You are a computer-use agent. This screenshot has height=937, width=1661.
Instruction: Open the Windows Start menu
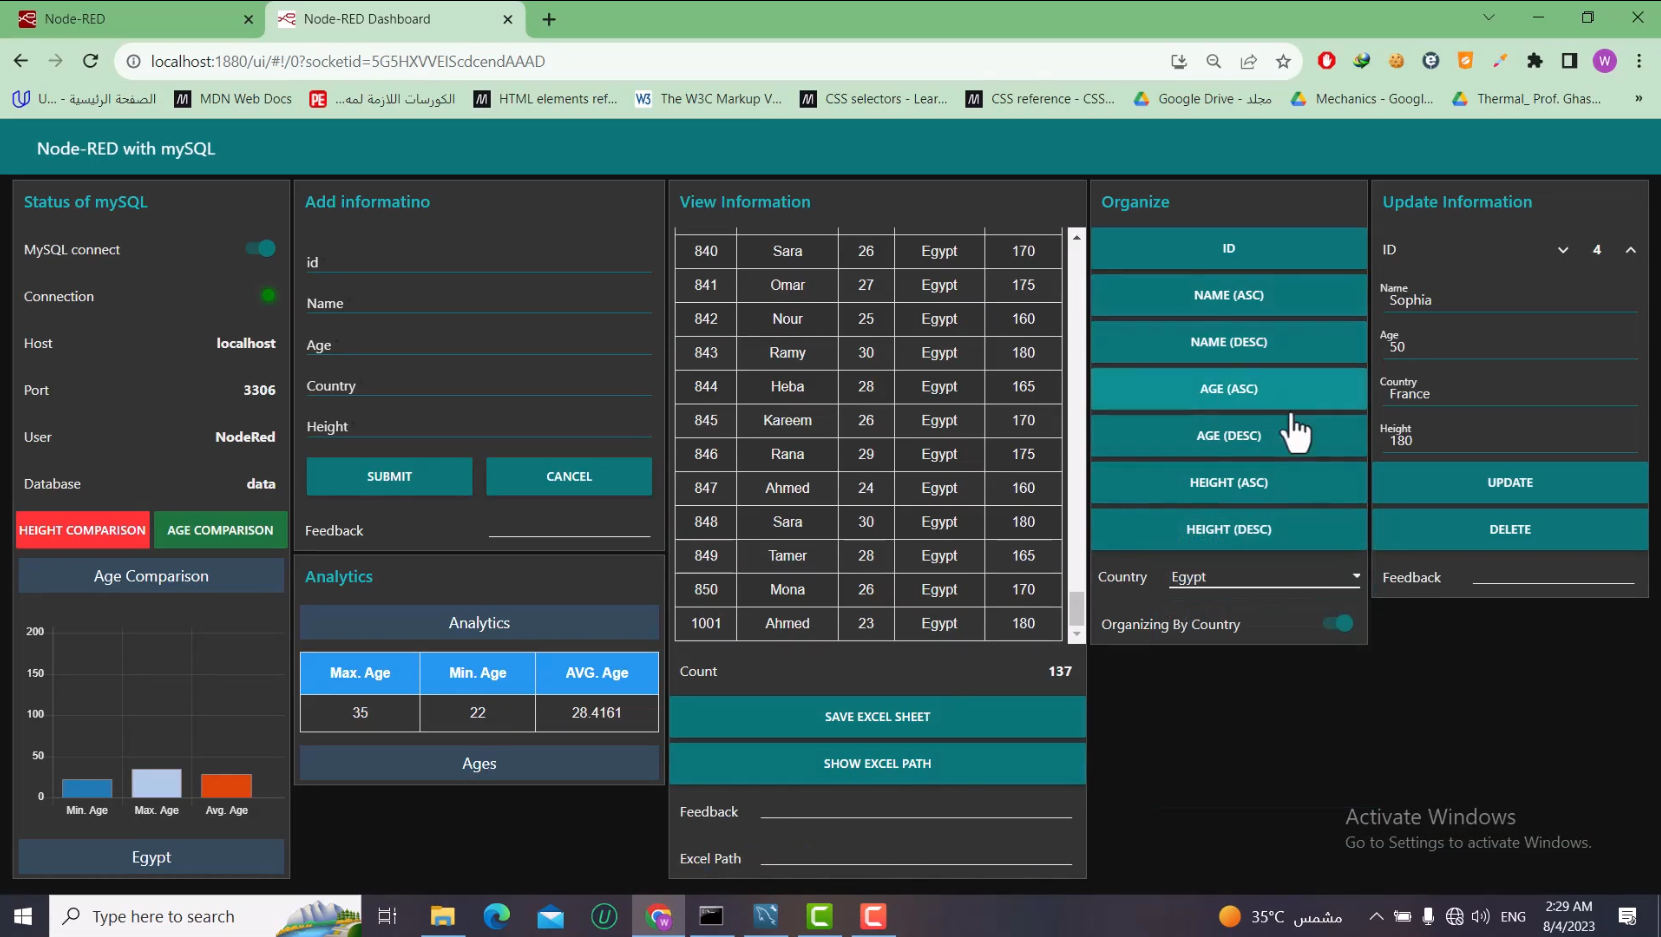22,915
